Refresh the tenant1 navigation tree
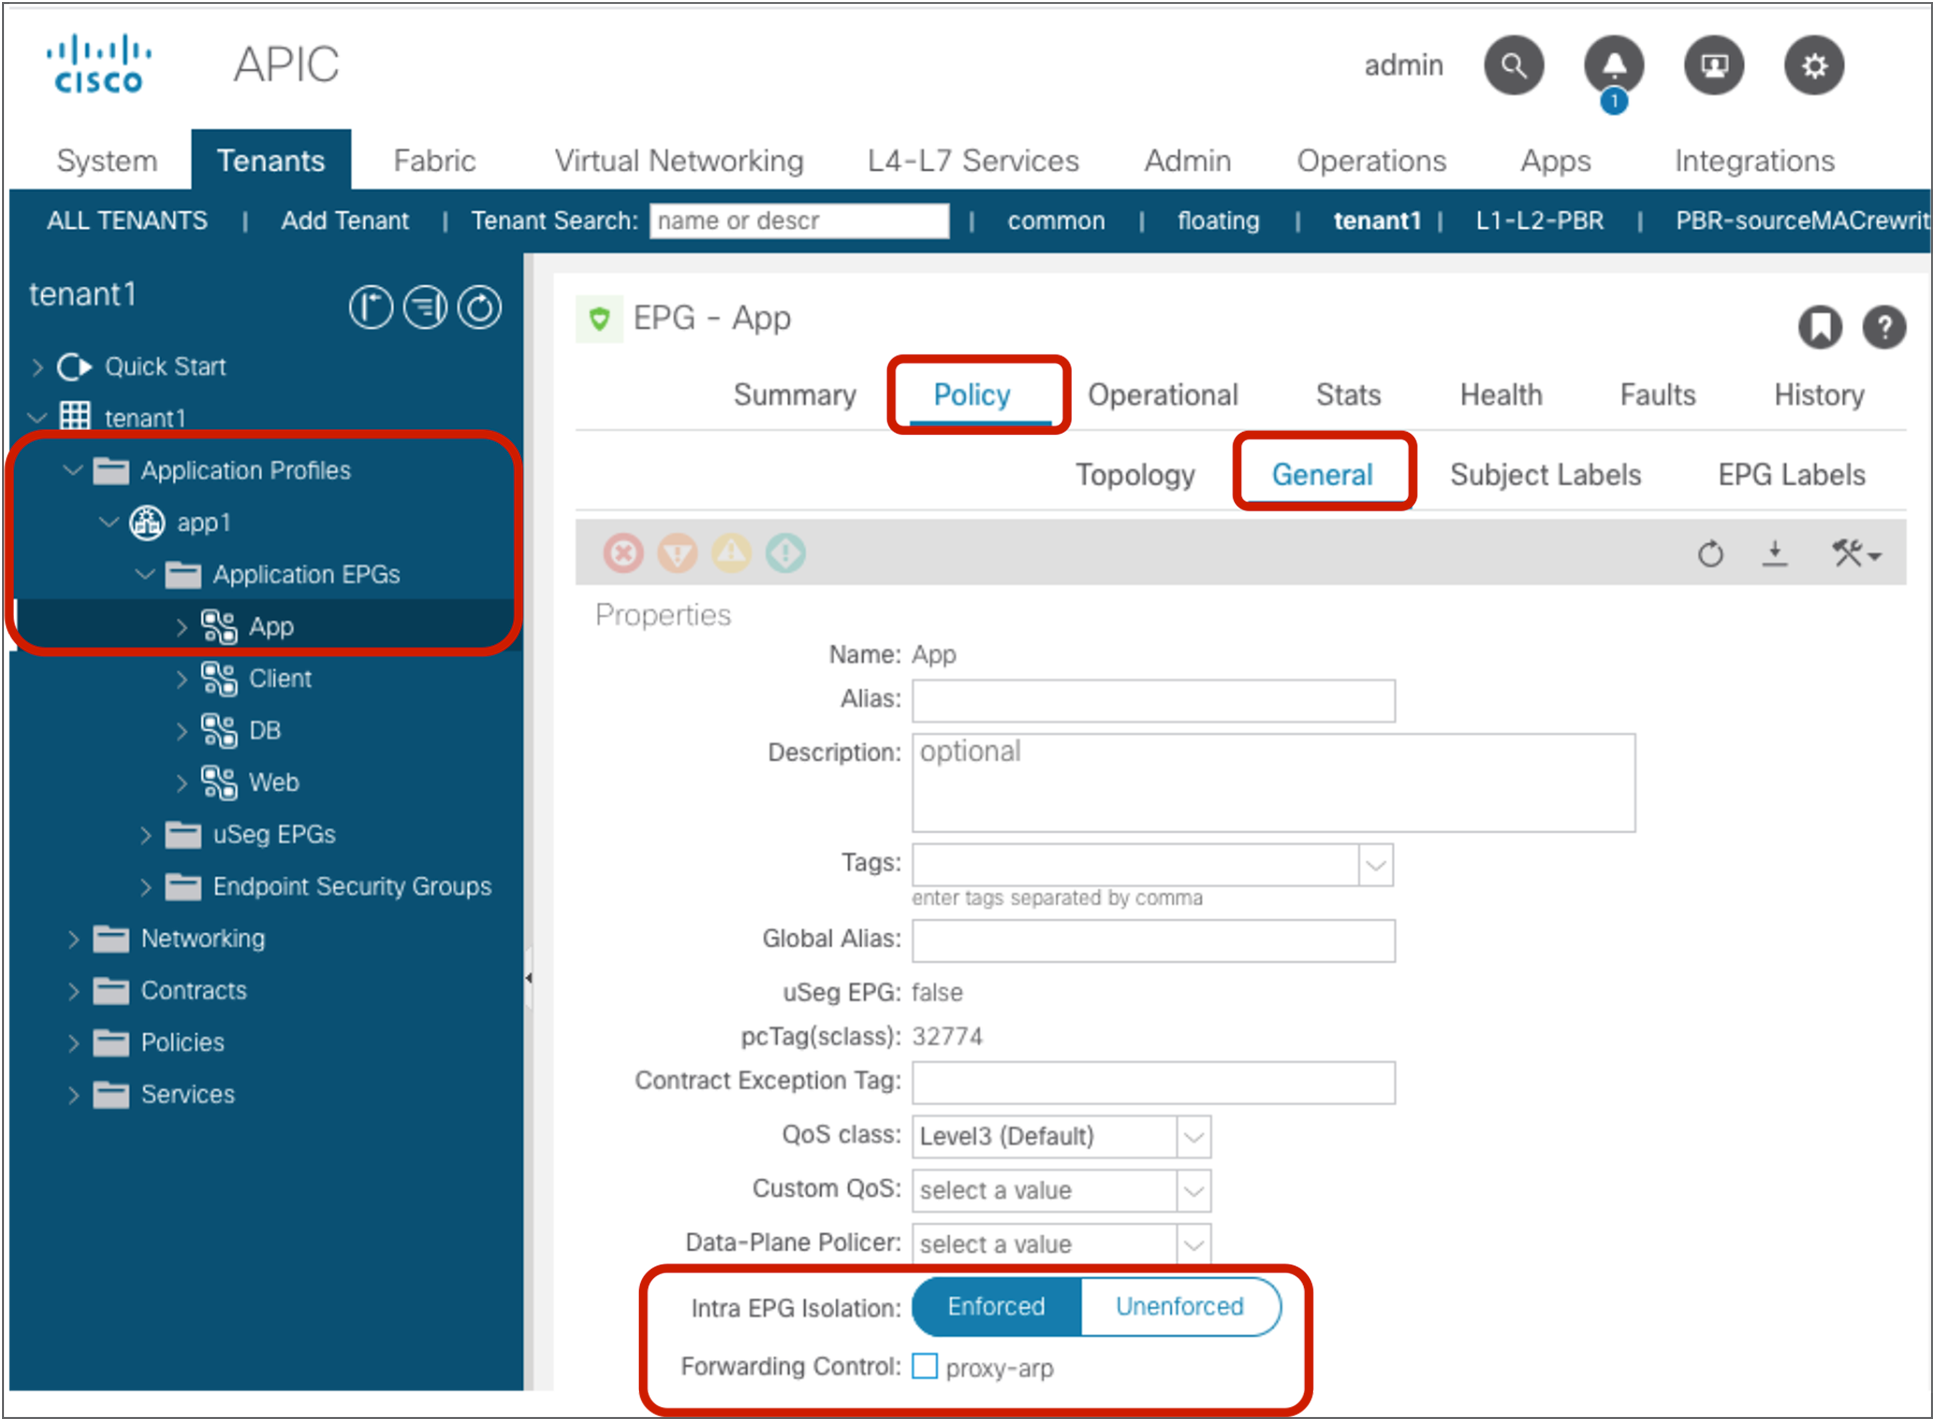Screen dimensions: 1935x1421 (x=480, y=307)
